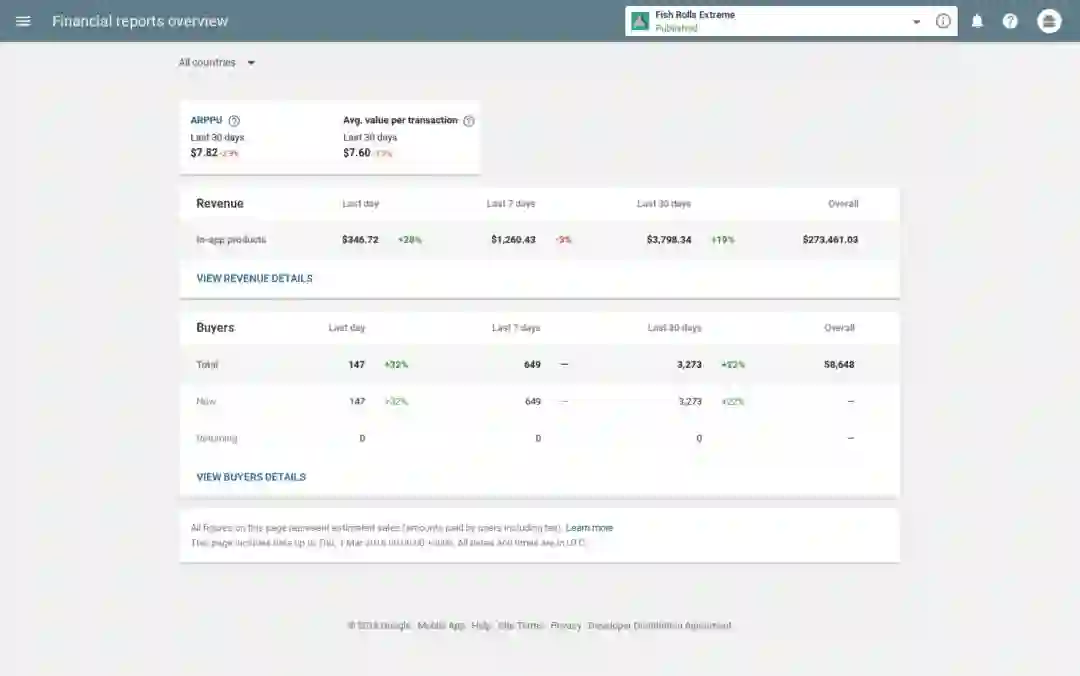Open the Site Terms footer link
1080x676 pixels.
click(x=520, y=626)
